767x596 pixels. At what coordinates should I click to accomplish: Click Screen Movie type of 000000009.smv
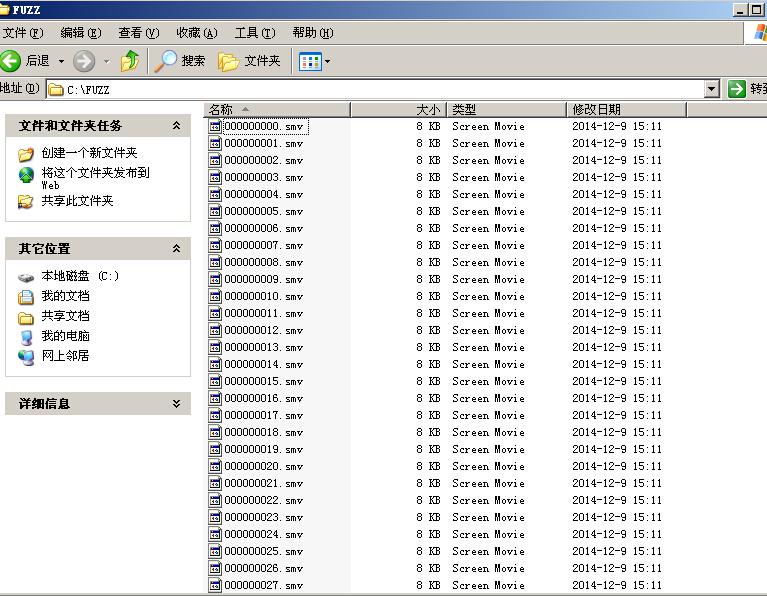488,279
